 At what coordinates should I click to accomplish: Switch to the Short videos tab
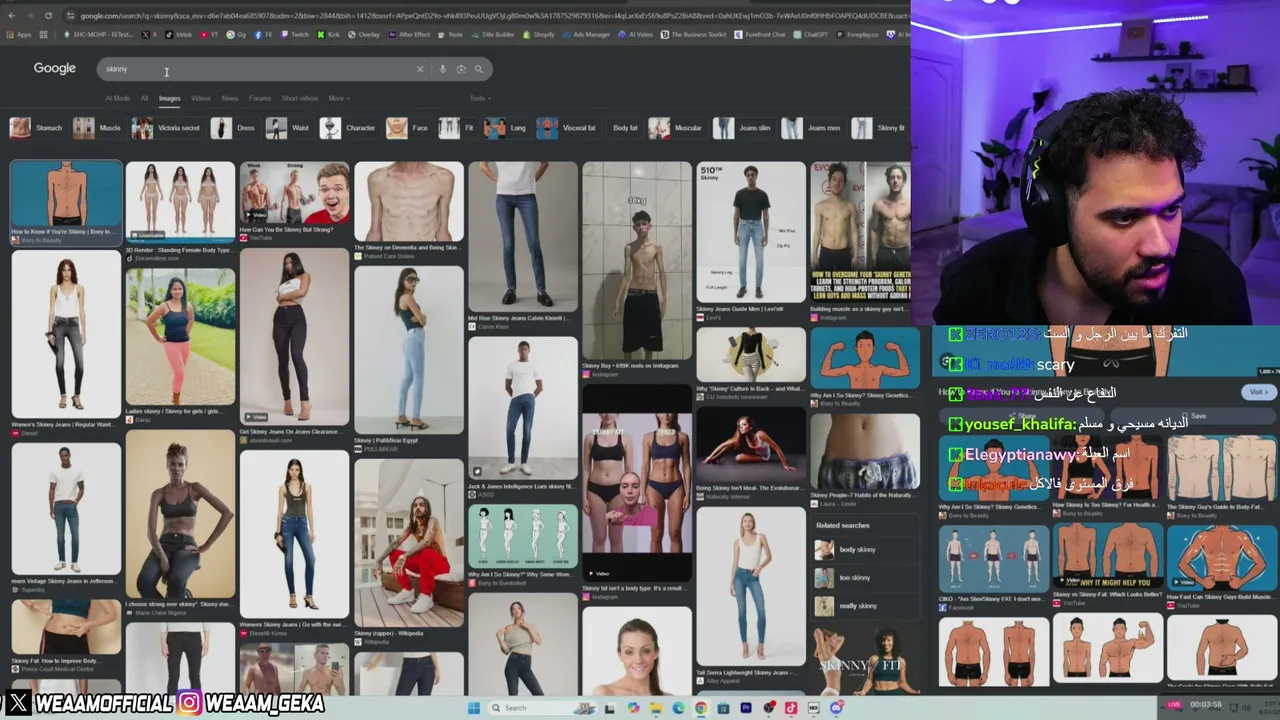point(300,98)
